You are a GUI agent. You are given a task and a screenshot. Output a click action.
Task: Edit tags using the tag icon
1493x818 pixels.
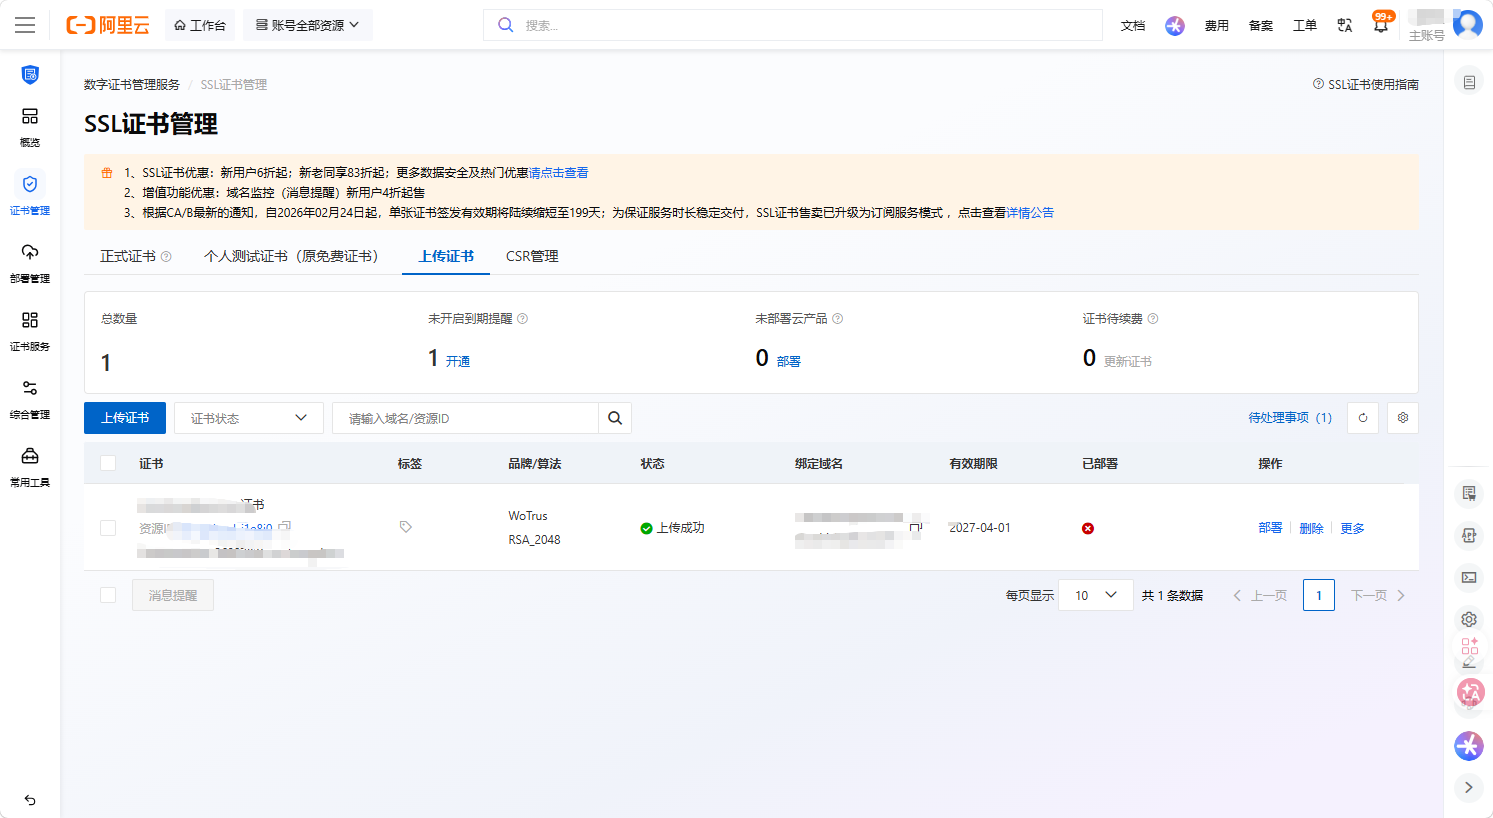405,527
